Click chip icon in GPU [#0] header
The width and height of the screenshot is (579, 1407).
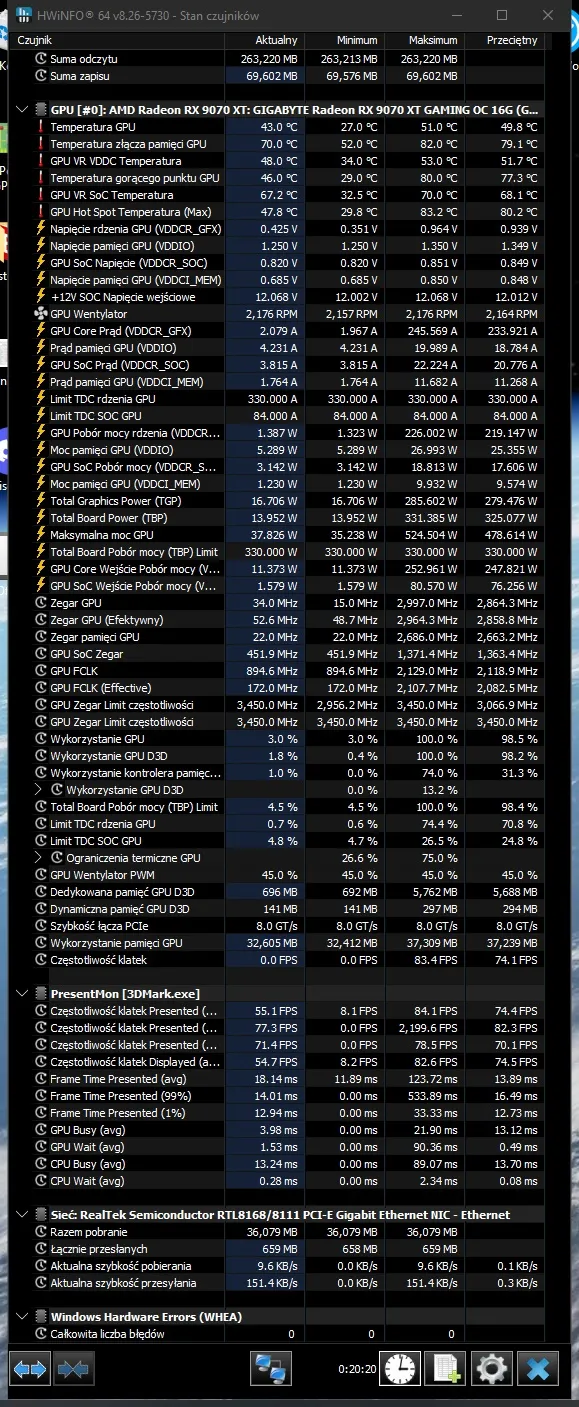pyautogui.click(x=41, y=110)
